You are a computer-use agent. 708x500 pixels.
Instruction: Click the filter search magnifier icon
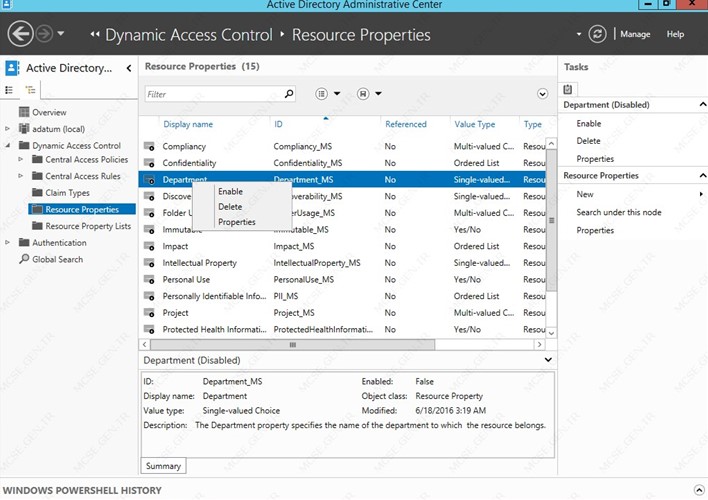(x=289, y=93)
